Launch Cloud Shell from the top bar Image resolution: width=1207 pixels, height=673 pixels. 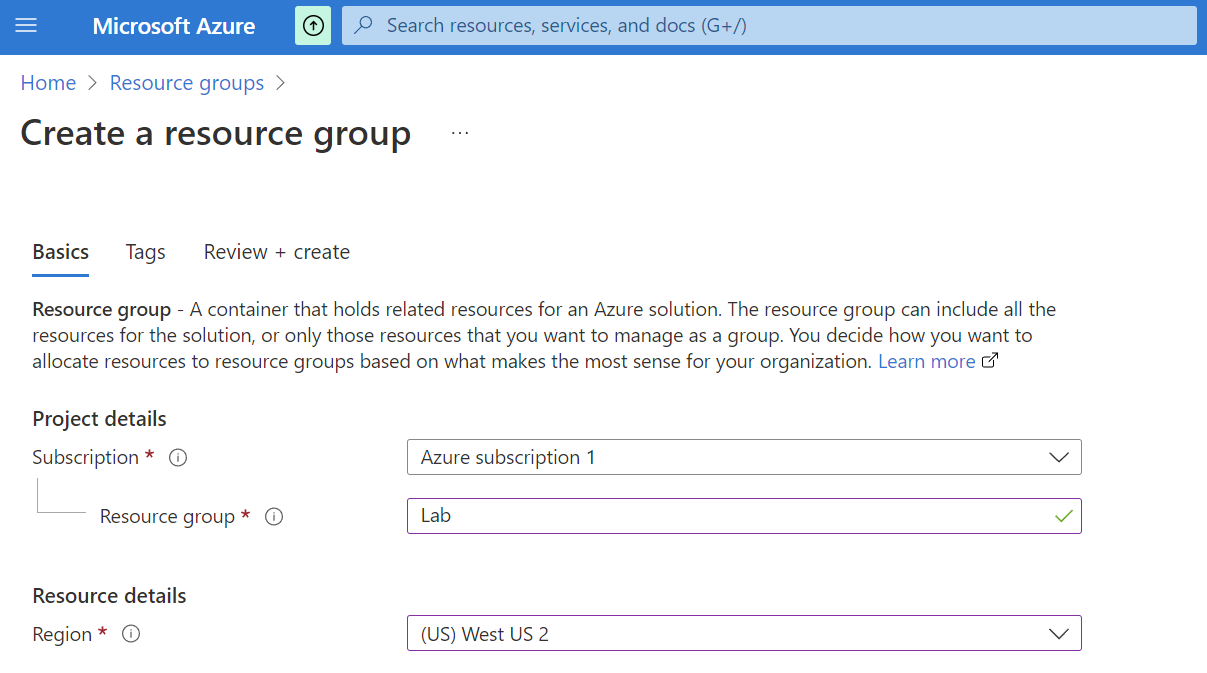click(x=313, y=25)
